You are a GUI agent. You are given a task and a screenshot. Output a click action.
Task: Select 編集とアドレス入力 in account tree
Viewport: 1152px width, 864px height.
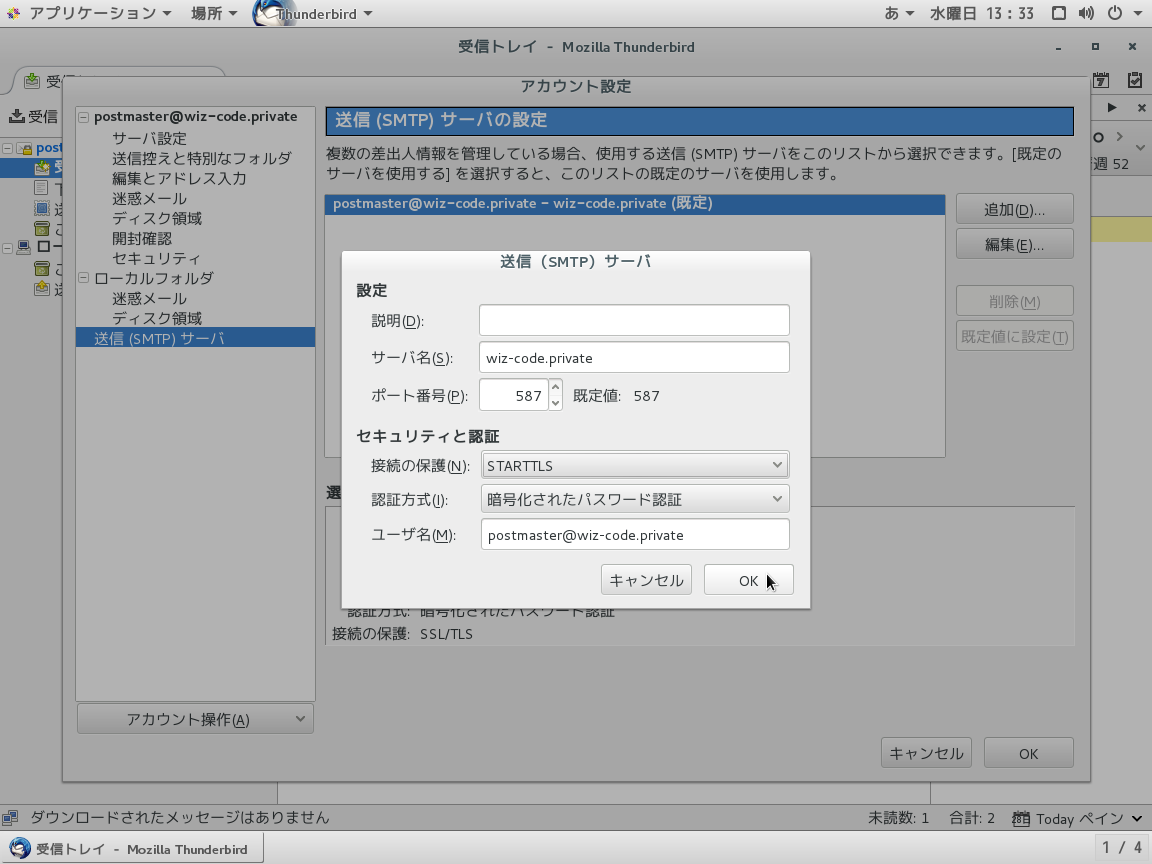179,179
